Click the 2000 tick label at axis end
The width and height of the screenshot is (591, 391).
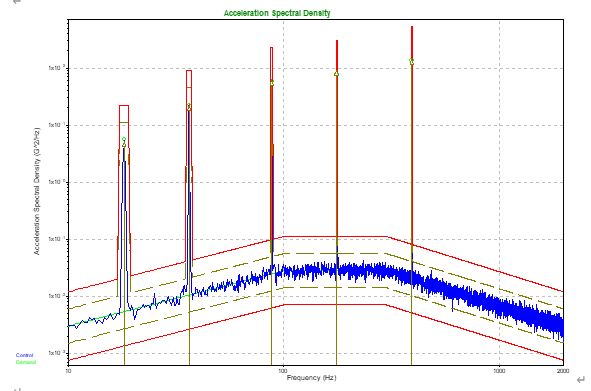[x=563, y=371]
